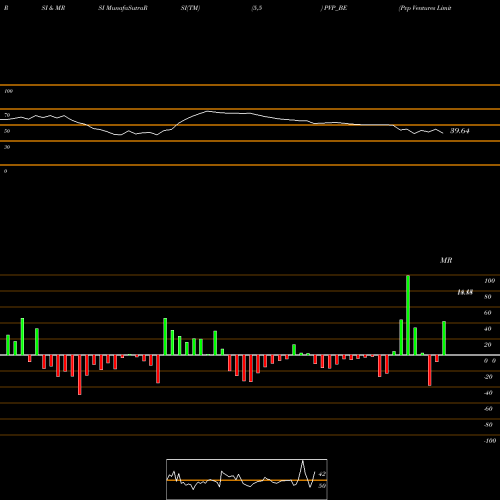Click the '(5,5' parameter text
500x500 pixels.
pos(257,8)
